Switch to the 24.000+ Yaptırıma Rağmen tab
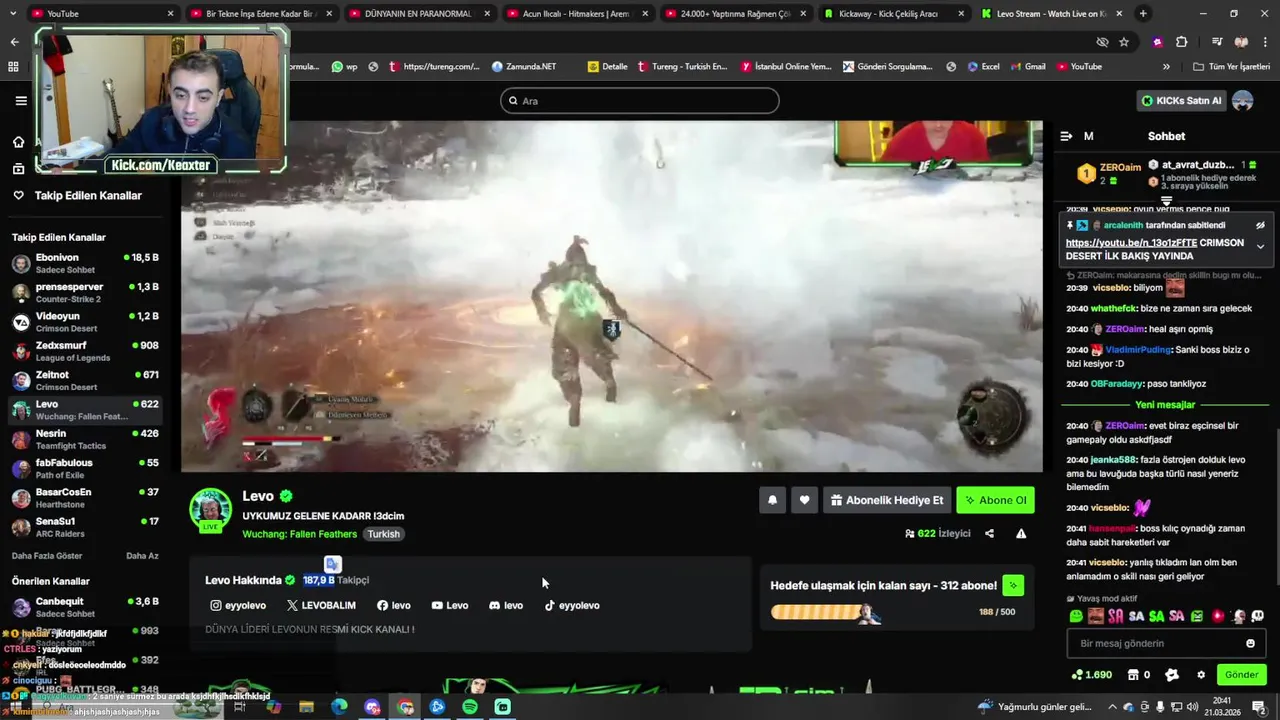The width and height of the screenshot is (1280, 720). click(735, 14)
